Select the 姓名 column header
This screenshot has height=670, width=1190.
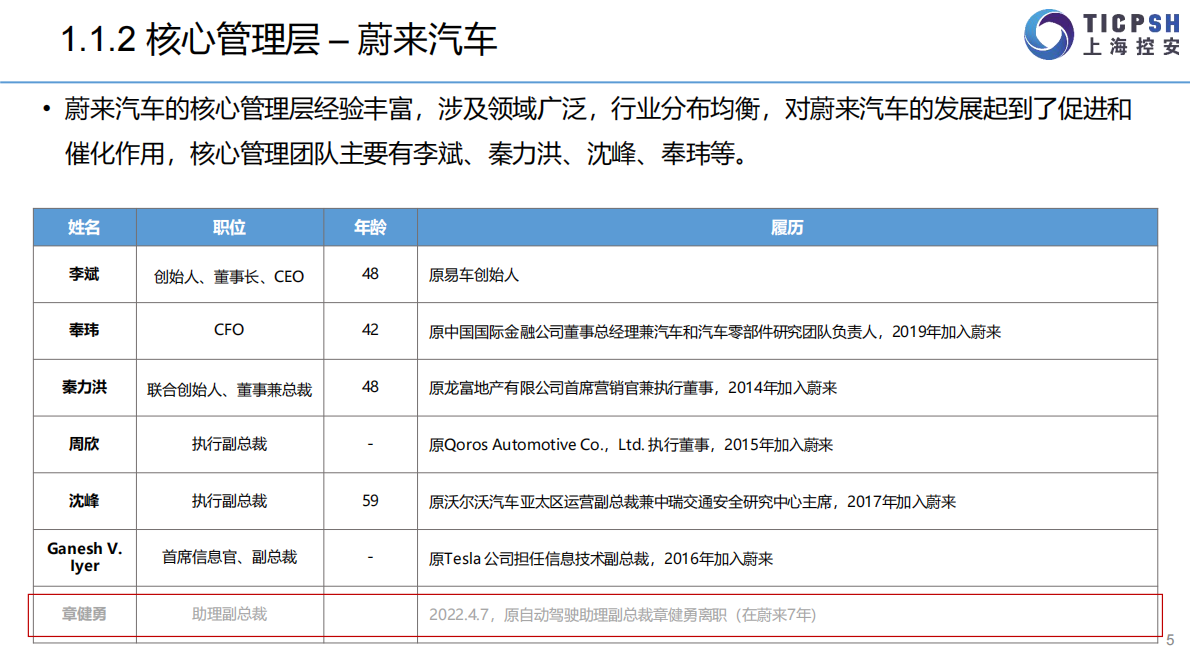[84, 227]
